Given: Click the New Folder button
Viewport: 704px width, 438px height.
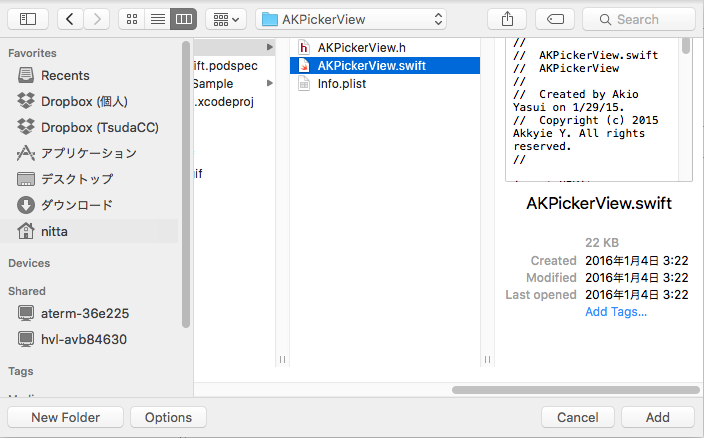Looking at the screenshot, I should click(x=66, y=417).
